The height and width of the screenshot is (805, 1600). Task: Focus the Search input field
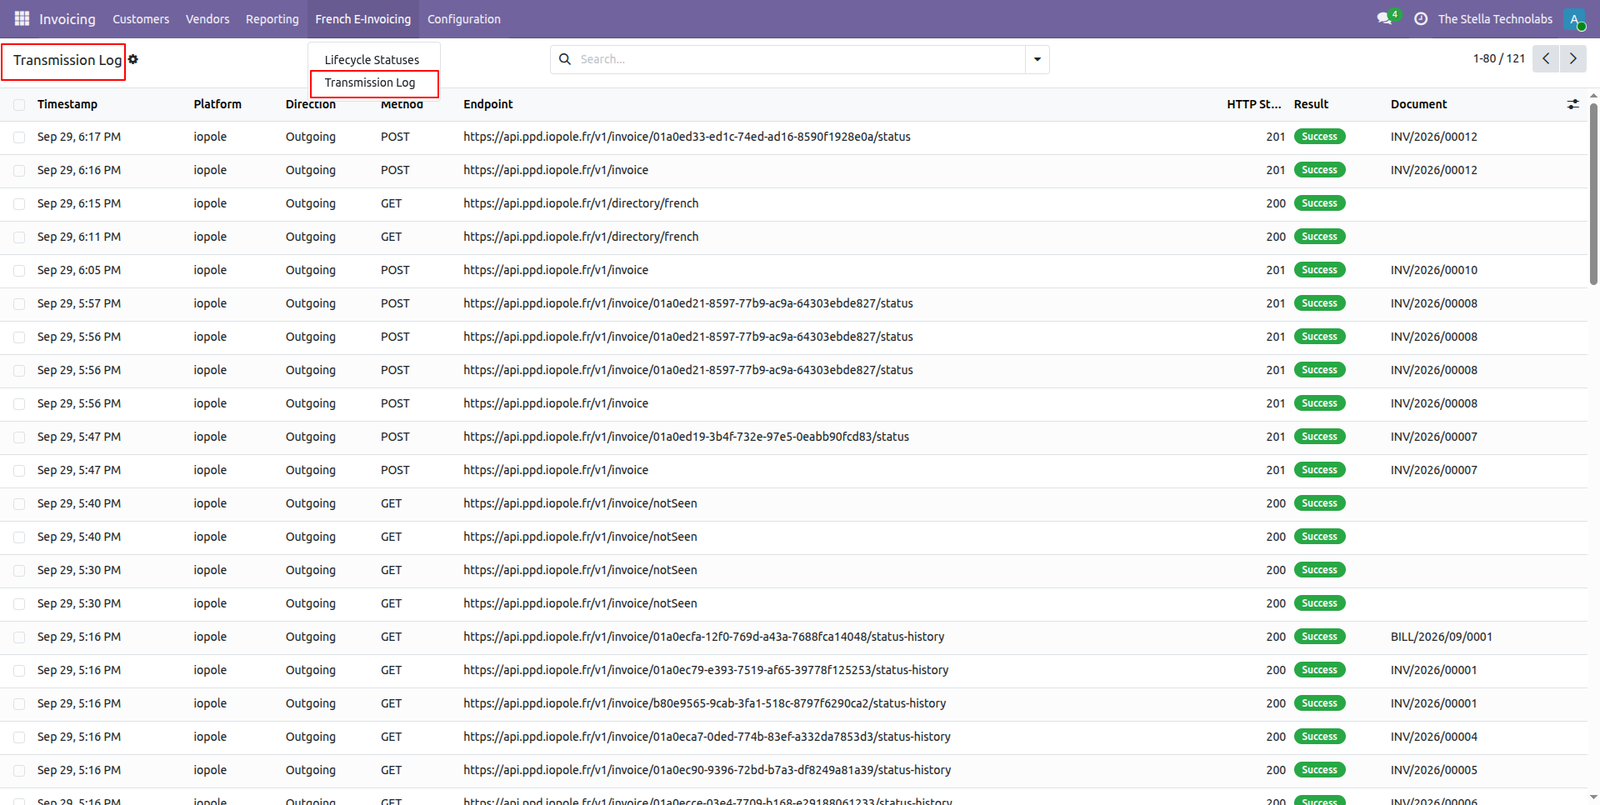coord(800,59)
